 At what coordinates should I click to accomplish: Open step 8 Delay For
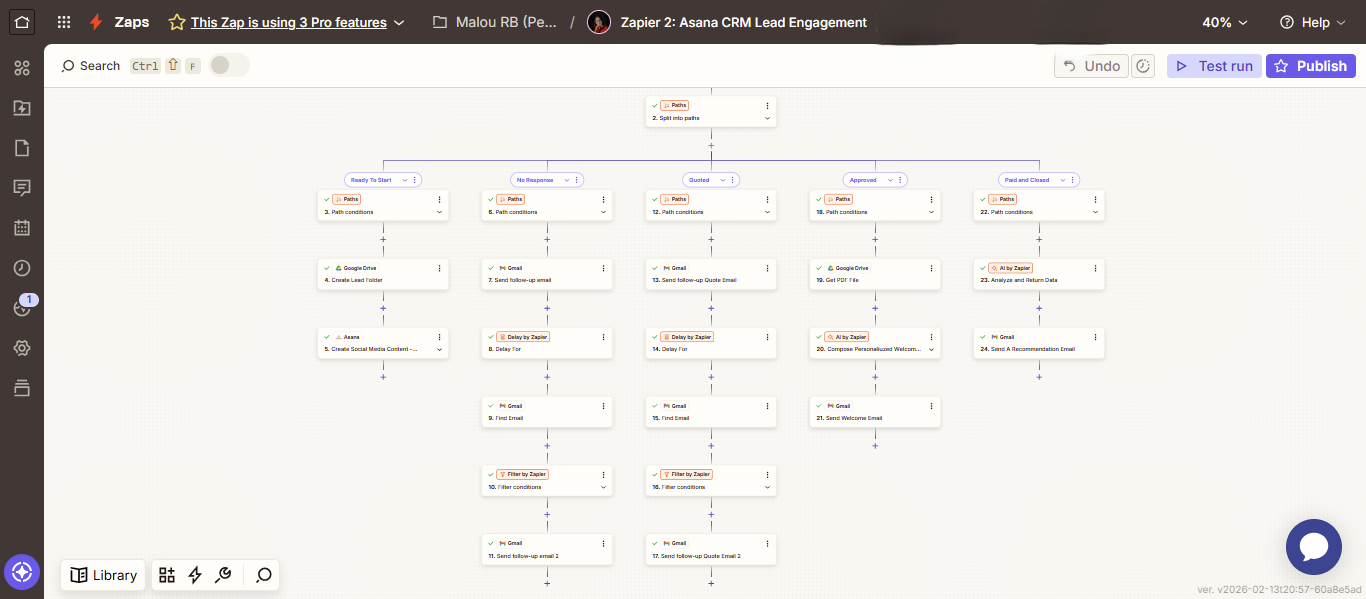tap(547, 343)
